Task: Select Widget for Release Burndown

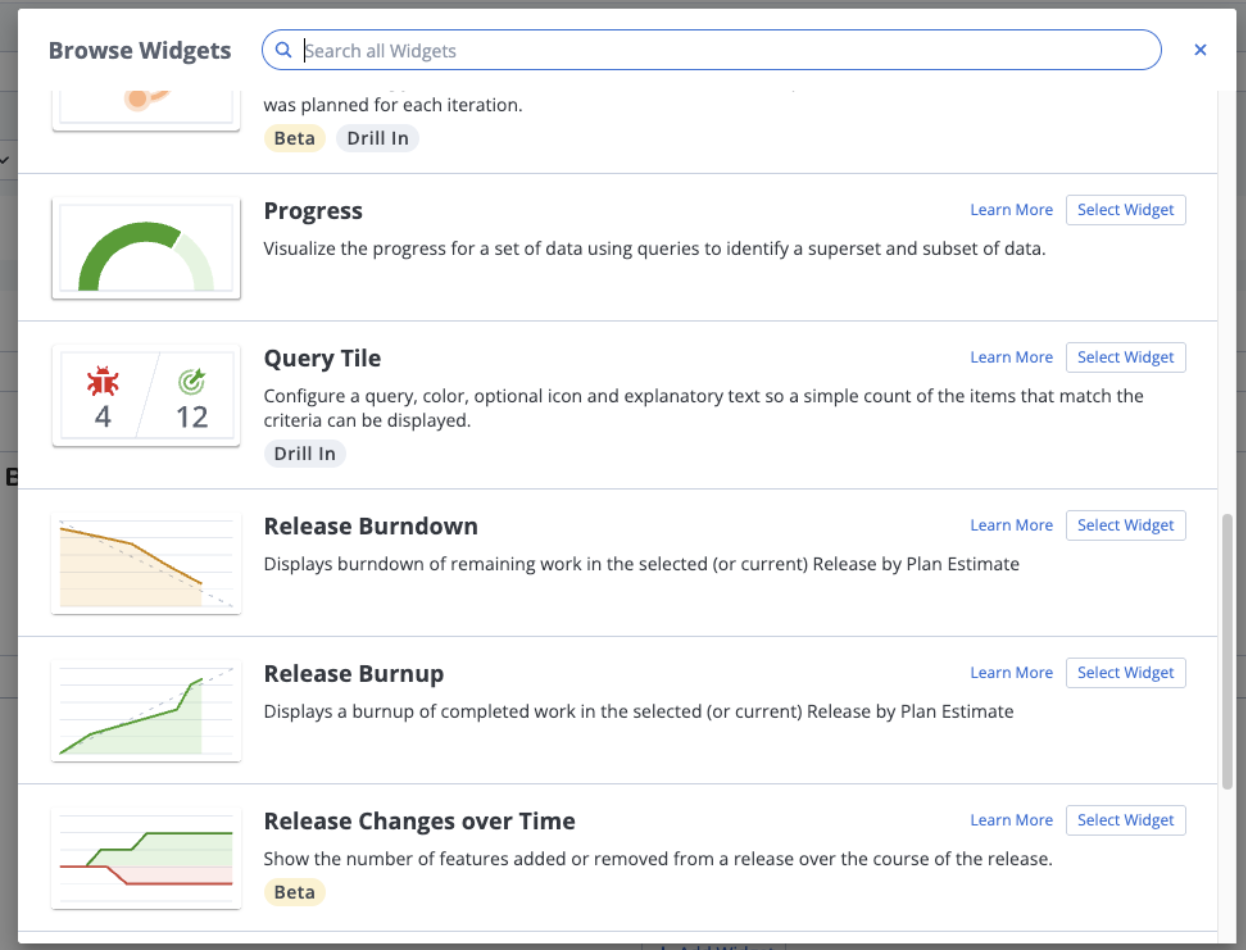Action: (x=1125, y=525)
